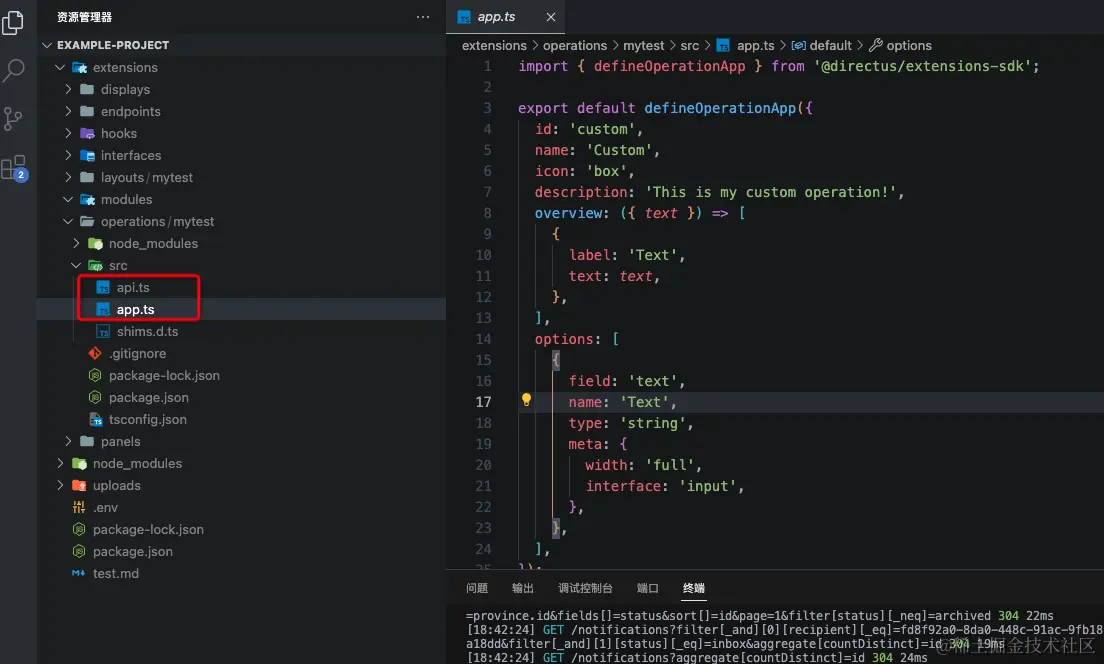Click the '@directus/extensions-sdk' import string
The width and height of the screenshot is (1104, 664).
(x=922, y=66)
